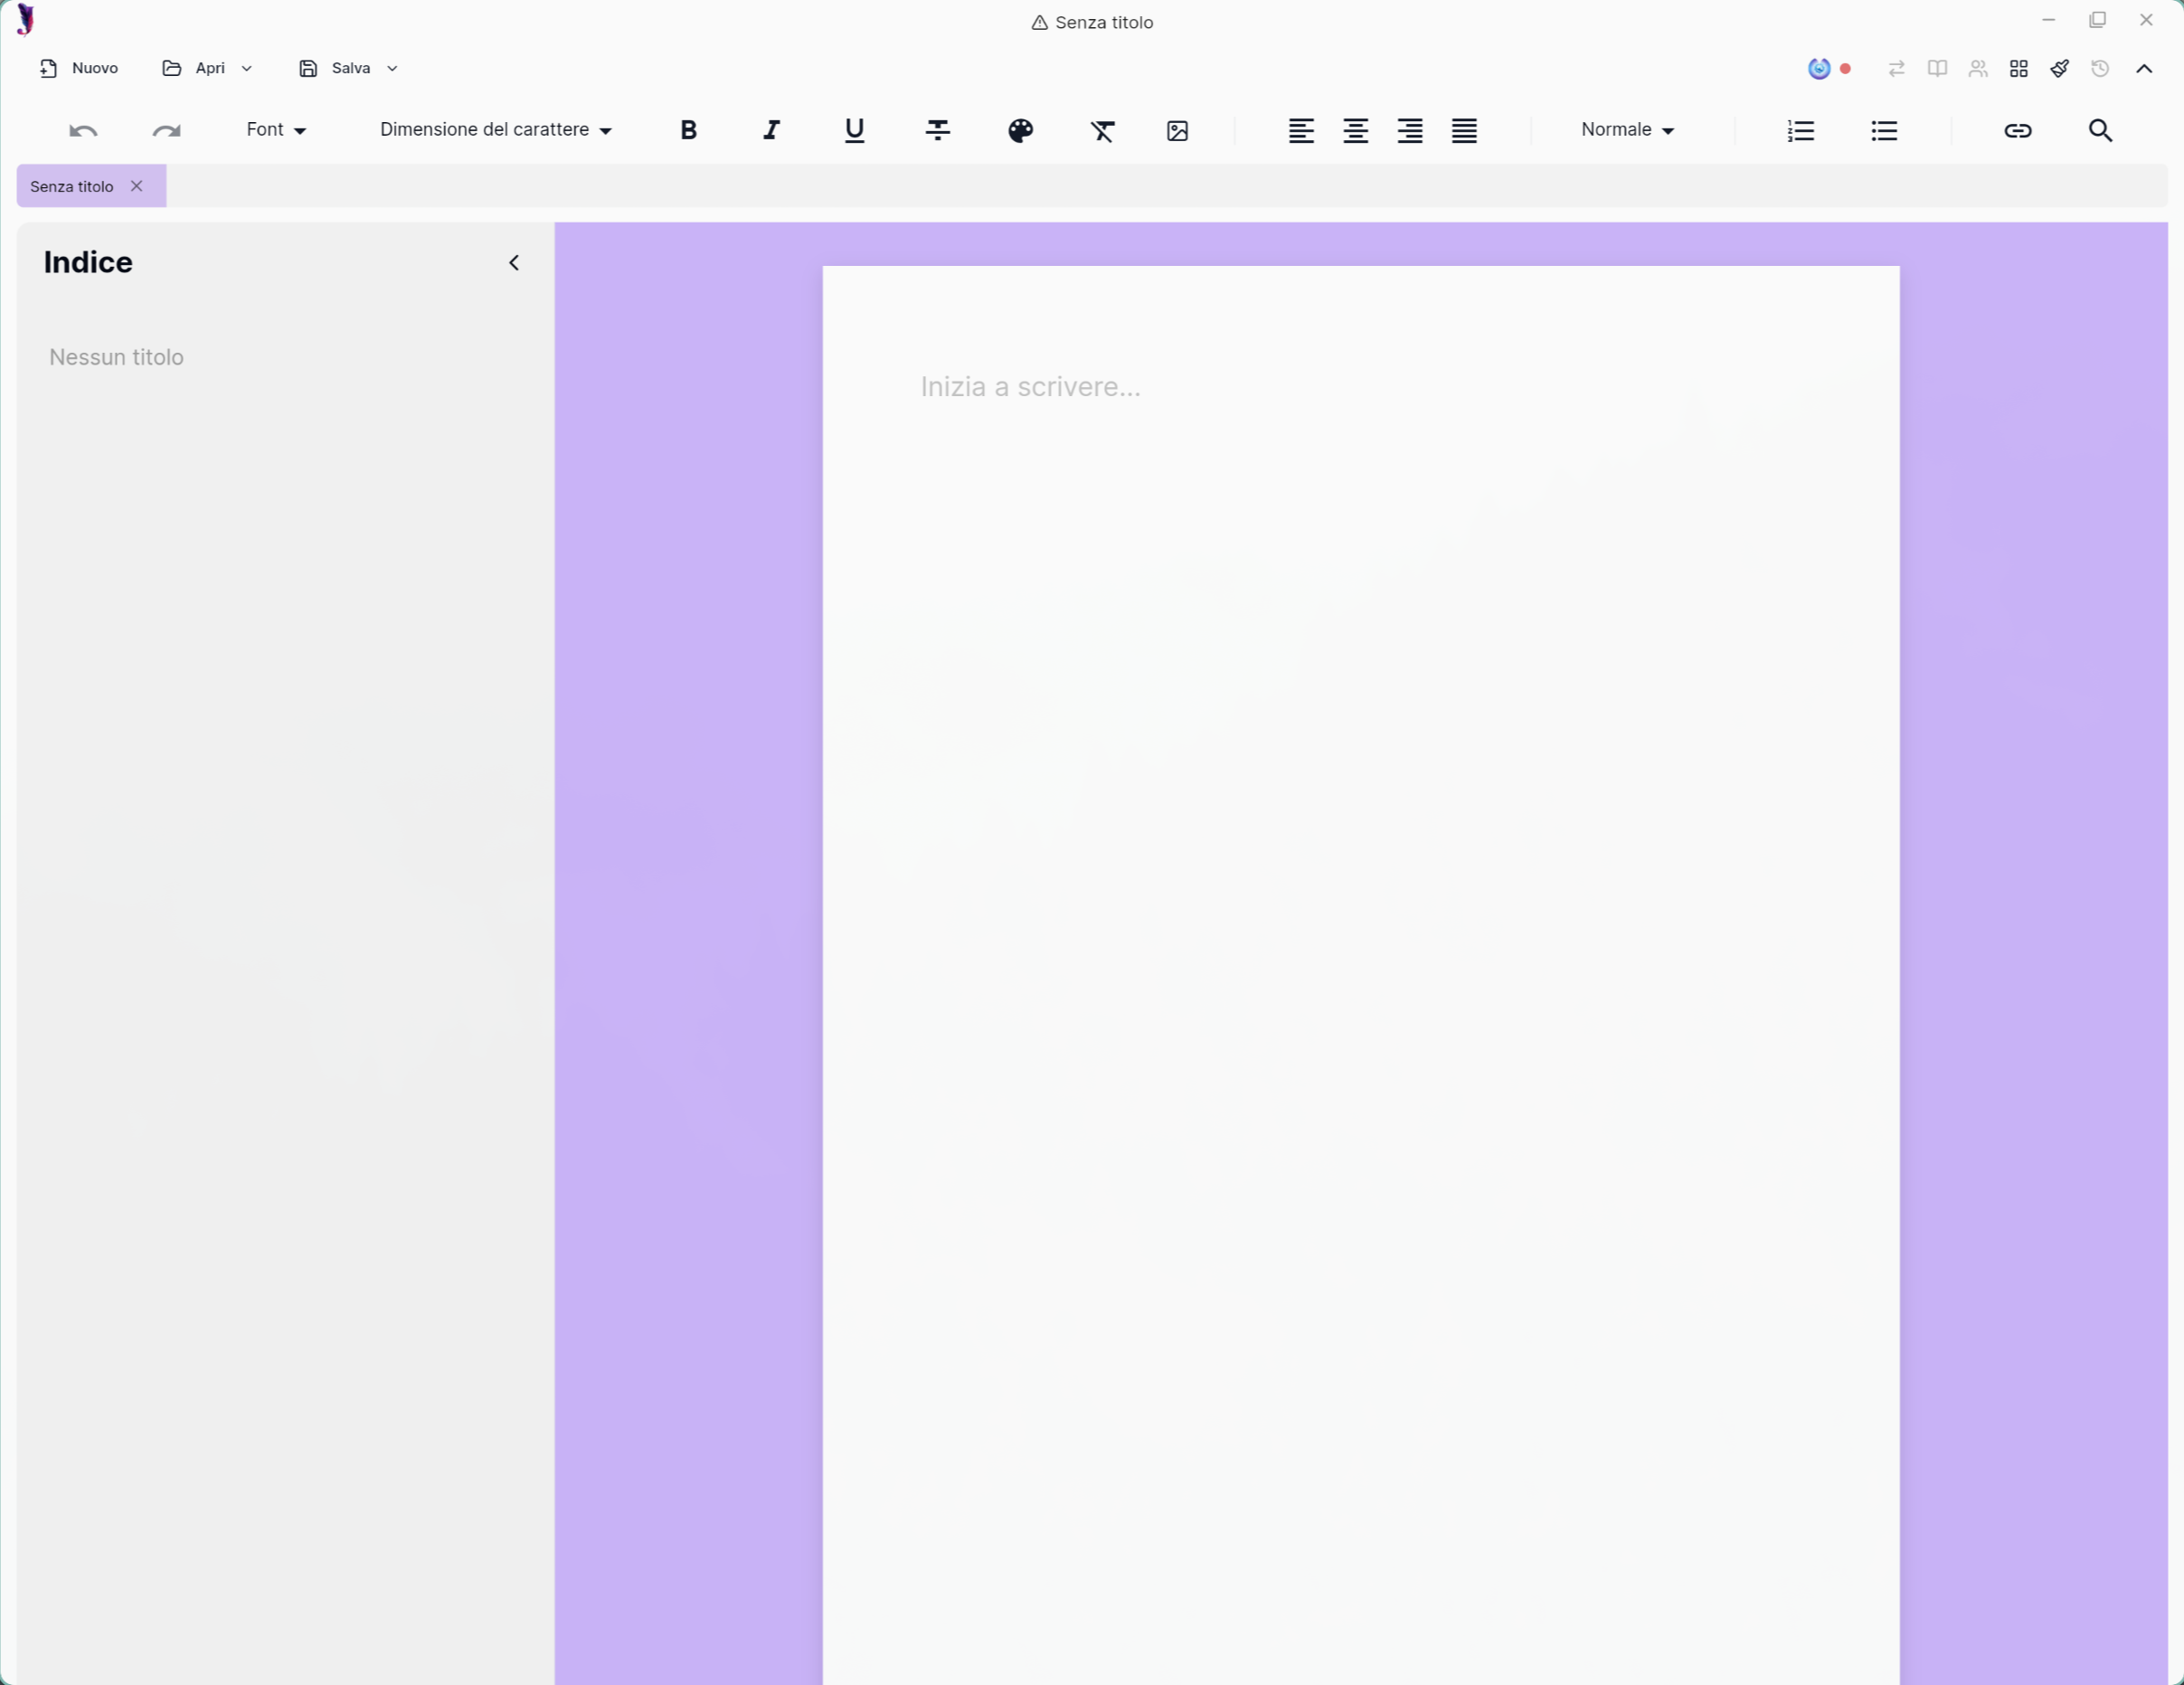Switch to the Senza titolo tab

70,185
